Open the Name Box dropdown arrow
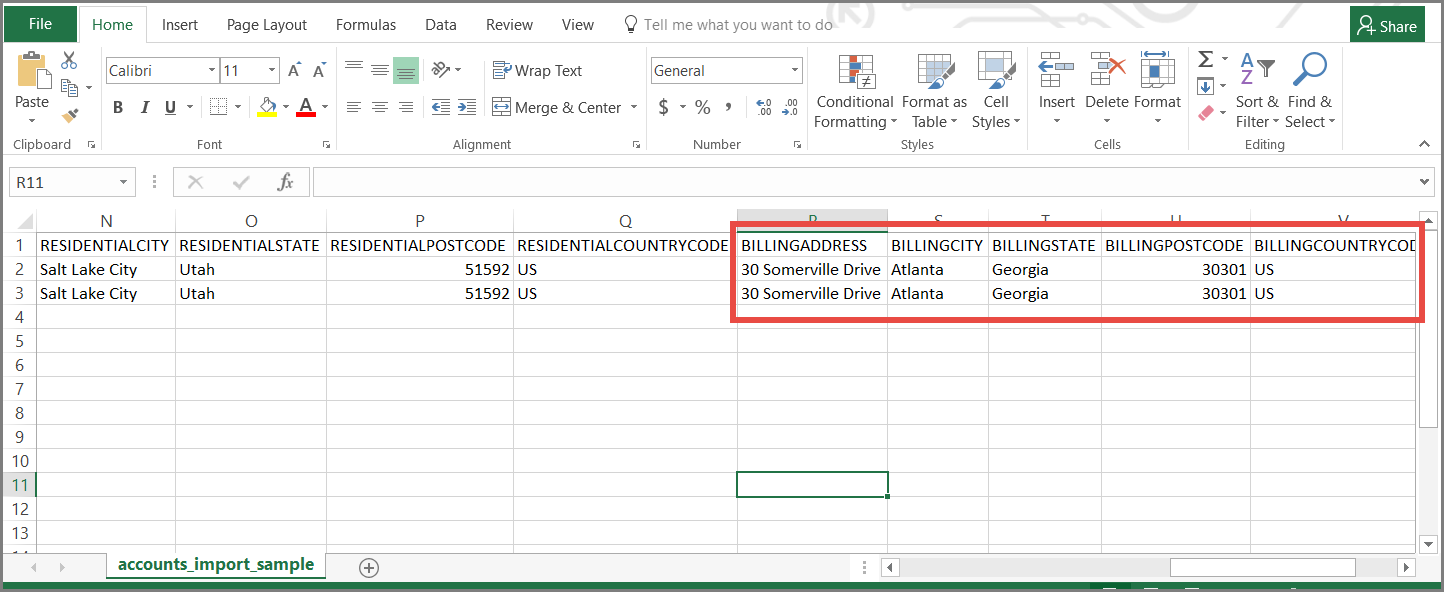This screenshot has height=592, width=1444. coord(124,182)
